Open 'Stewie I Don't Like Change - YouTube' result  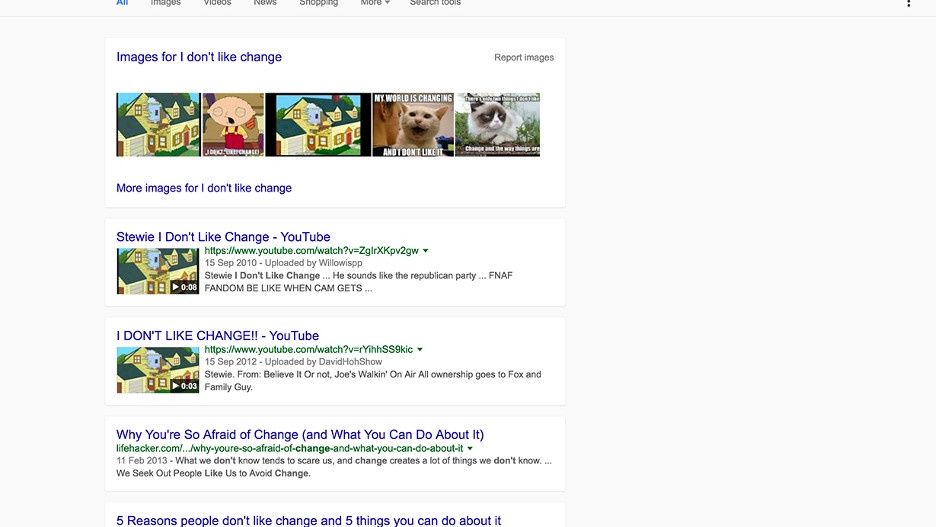click(223, 237)
